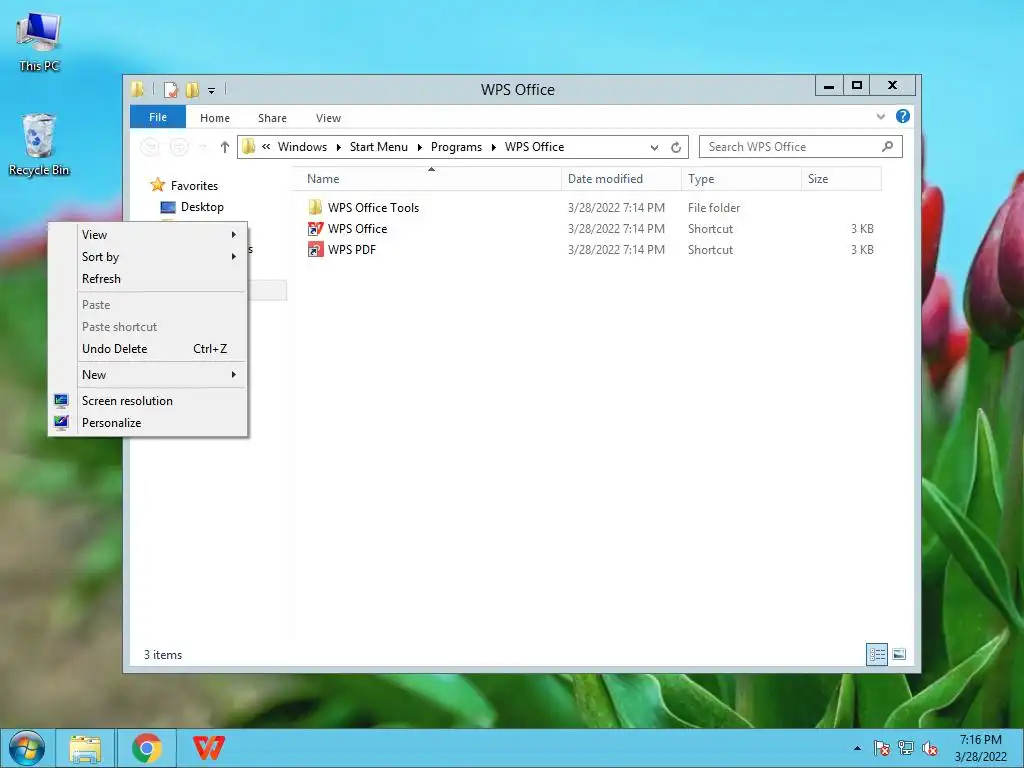
Task: Select Desktop in navigation pane
Action: [x=202, y=207]
